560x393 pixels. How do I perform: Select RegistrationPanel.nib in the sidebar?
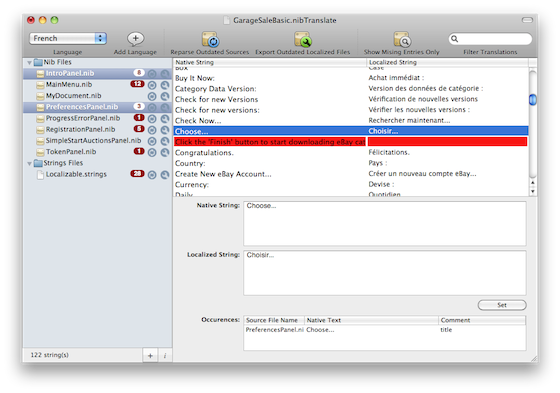[x=80, y=129]
